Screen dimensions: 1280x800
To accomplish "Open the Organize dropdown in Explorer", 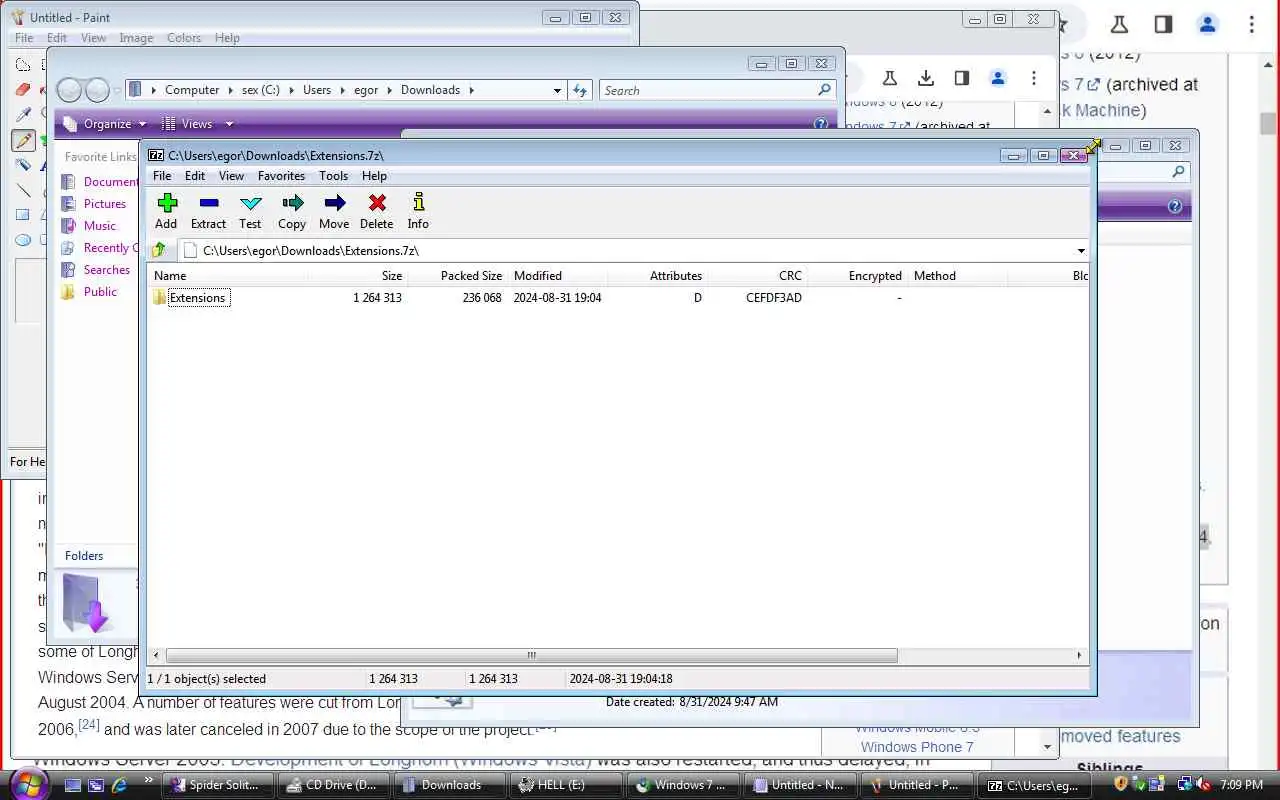I will tap(114, 124).
